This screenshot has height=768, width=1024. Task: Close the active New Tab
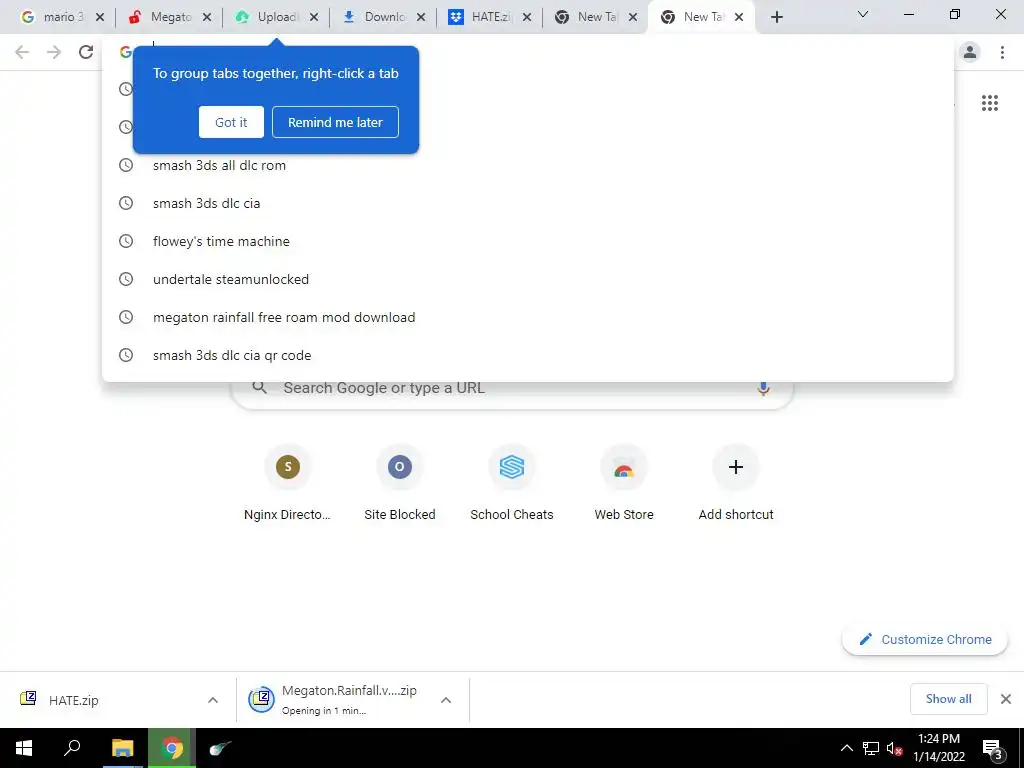(739, 18)
